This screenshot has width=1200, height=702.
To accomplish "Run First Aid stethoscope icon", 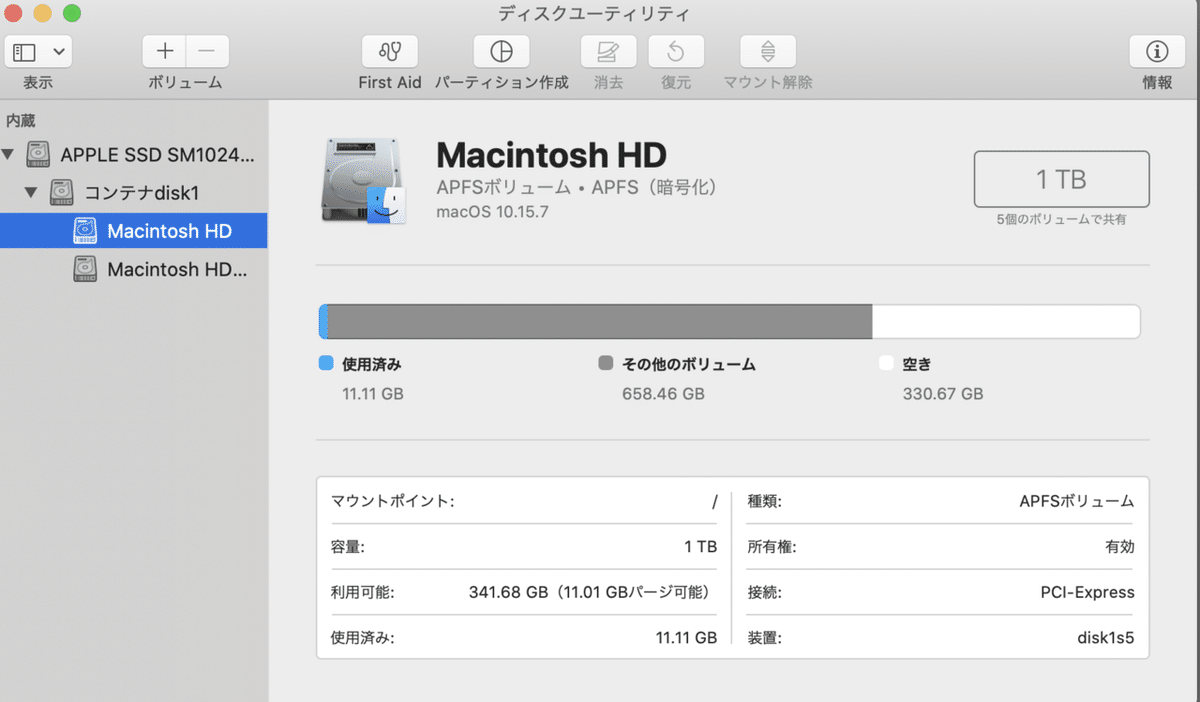I will coord(390,51).
